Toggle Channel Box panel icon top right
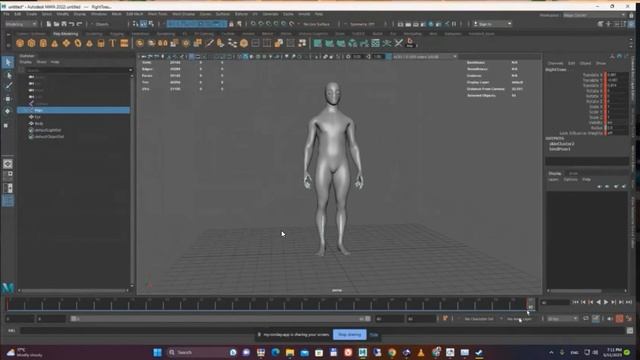Screen dimensions: 640x360 pos(631,24)
